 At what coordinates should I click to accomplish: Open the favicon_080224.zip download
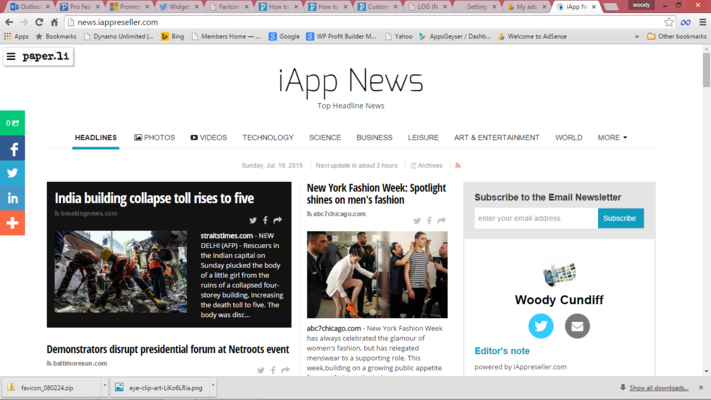point(52,387)
